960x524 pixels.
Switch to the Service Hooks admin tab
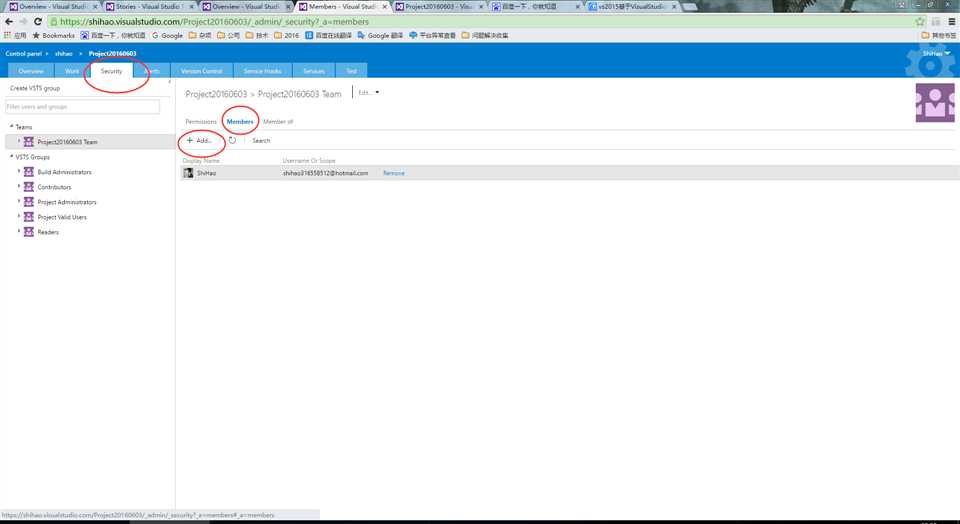click(263, 71)
